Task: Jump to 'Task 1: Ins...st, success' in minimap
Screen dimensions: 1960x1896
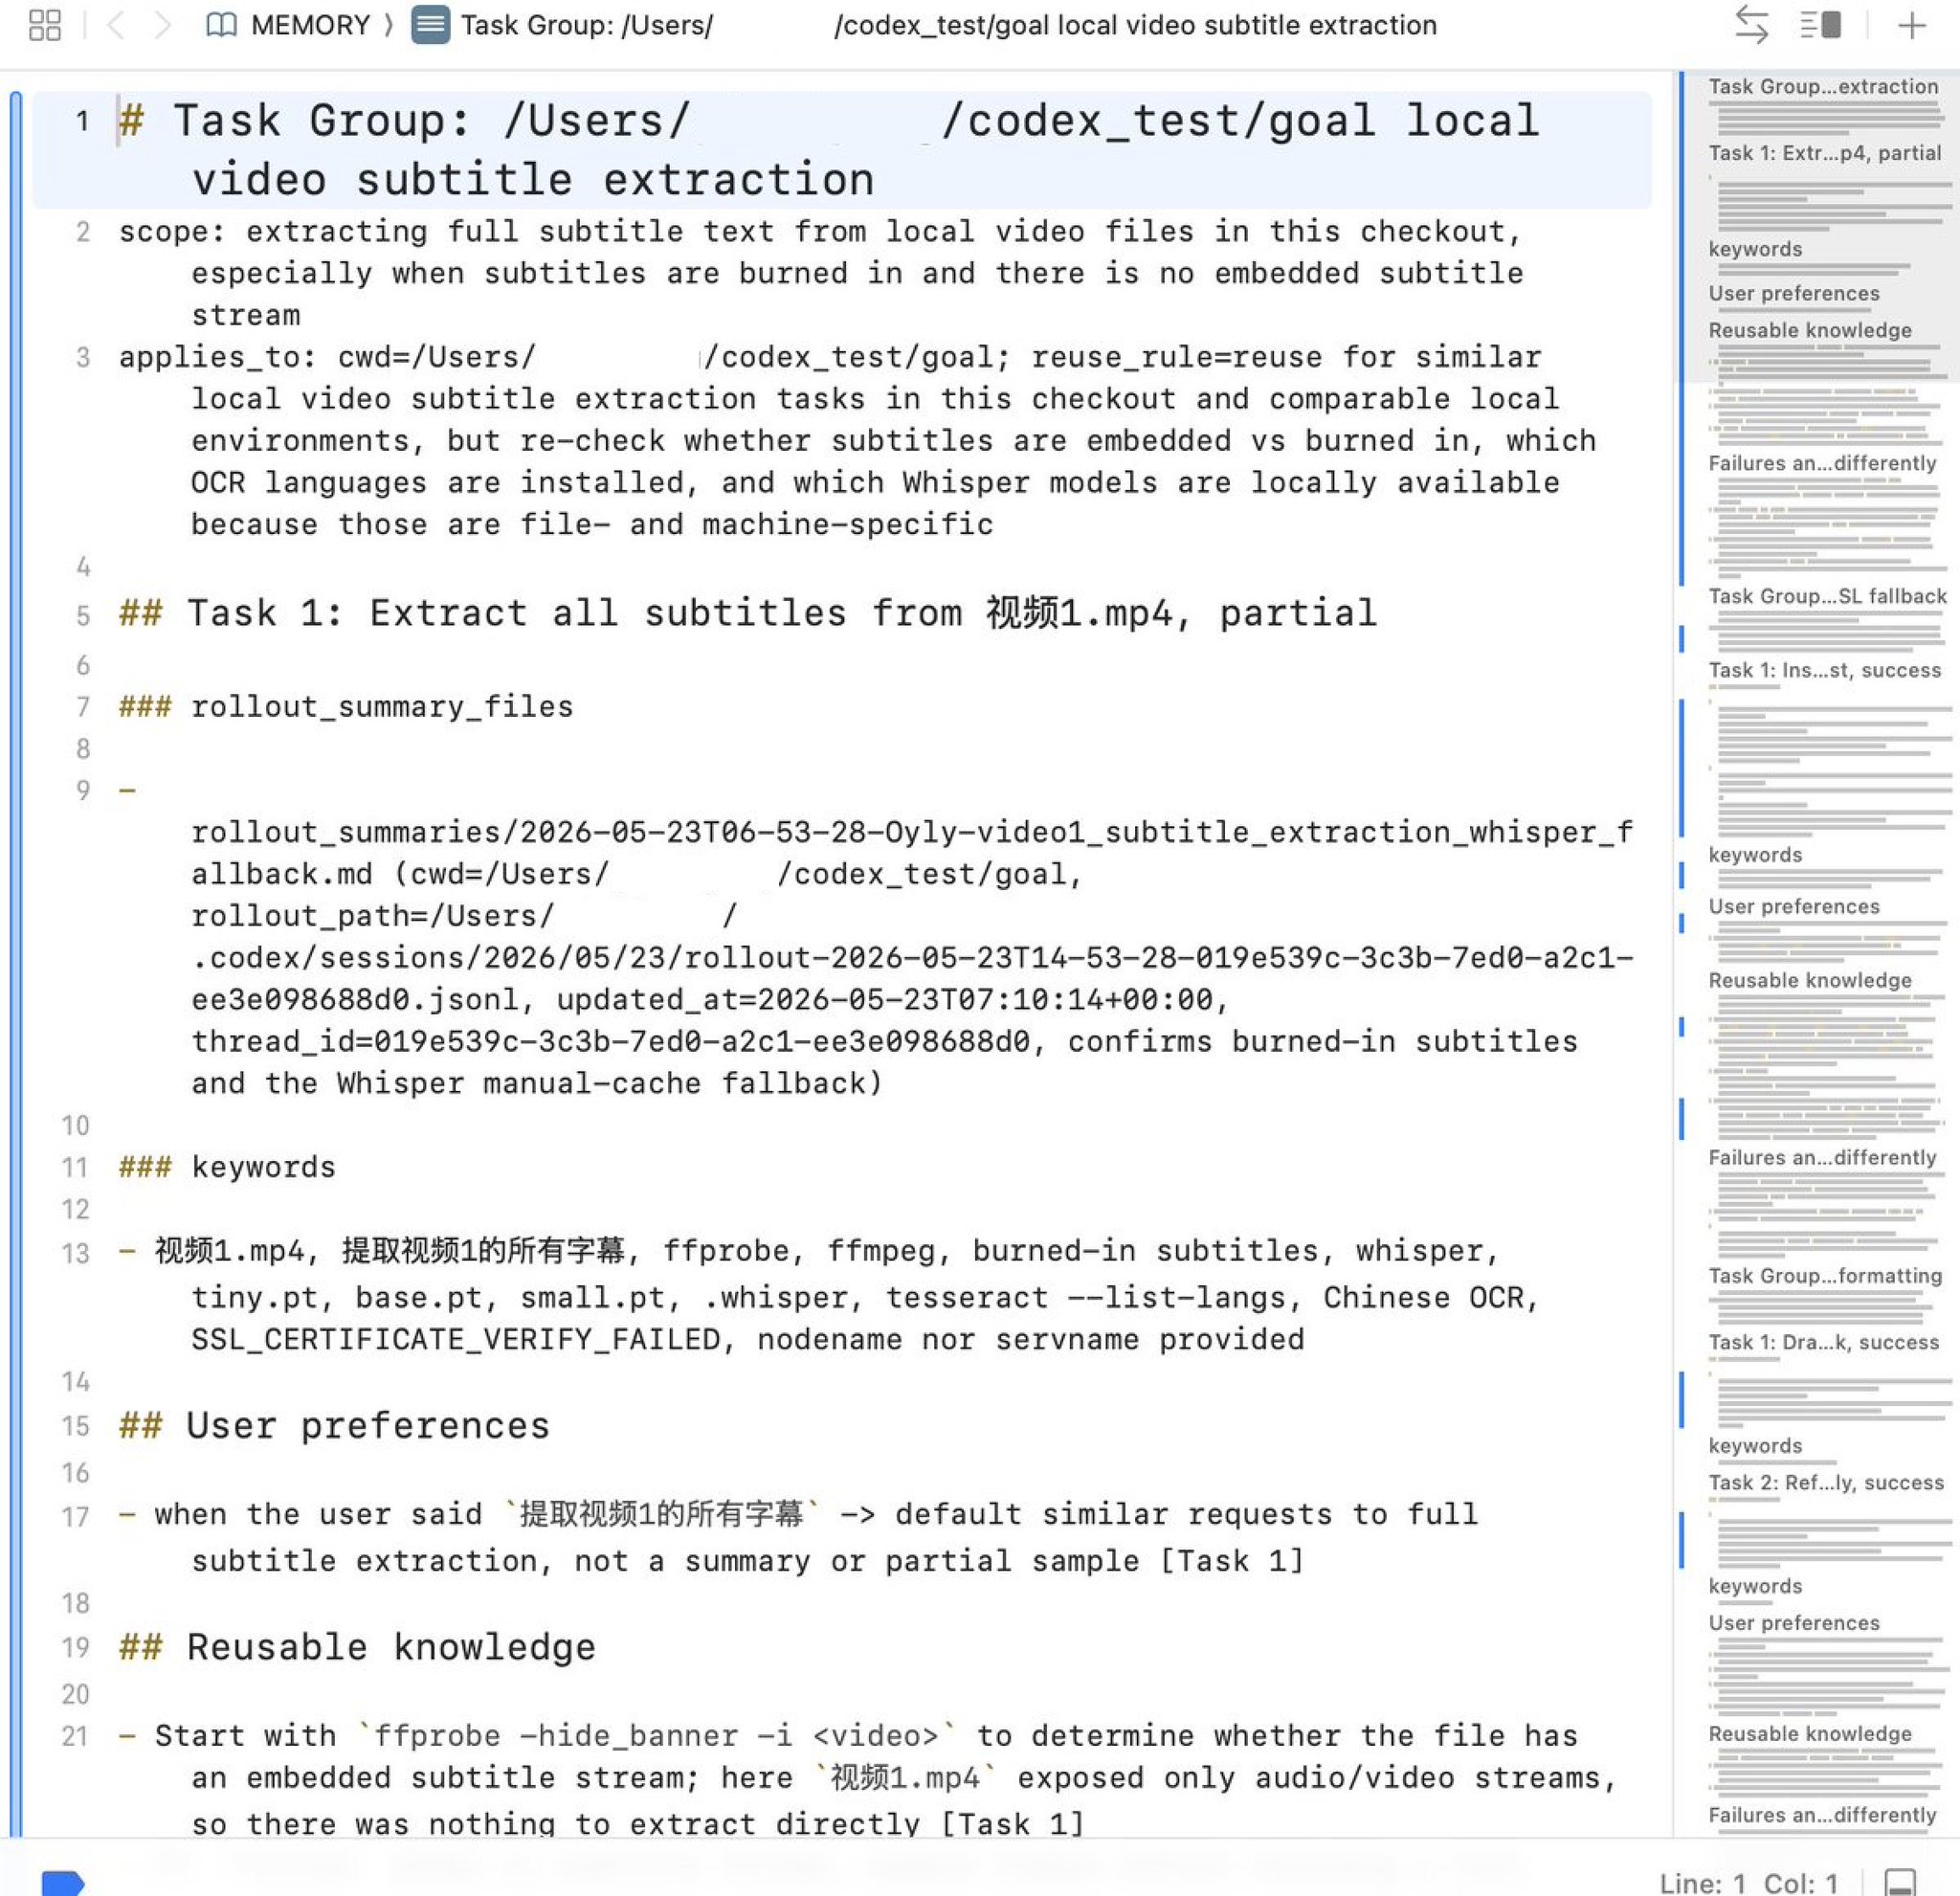Action: point(1824,670)
